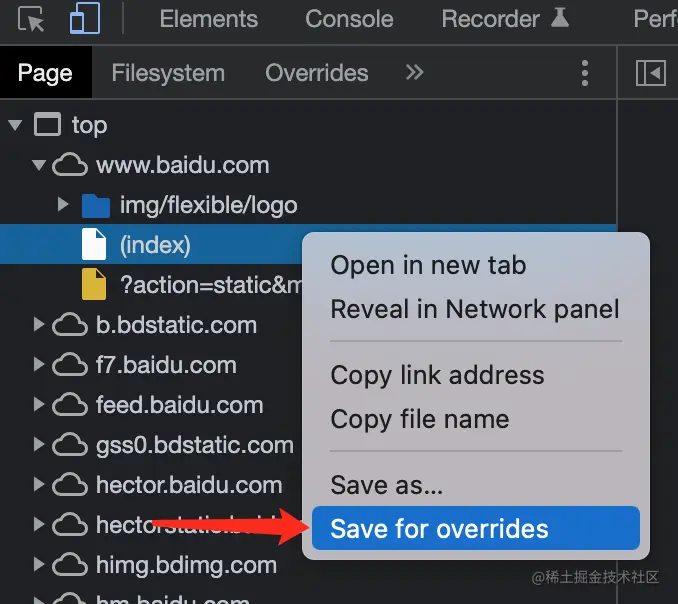This screenshot has width=678, height=604.
Task: Expand the img/flexible/logo folder arrow
Action: [63, 205]
